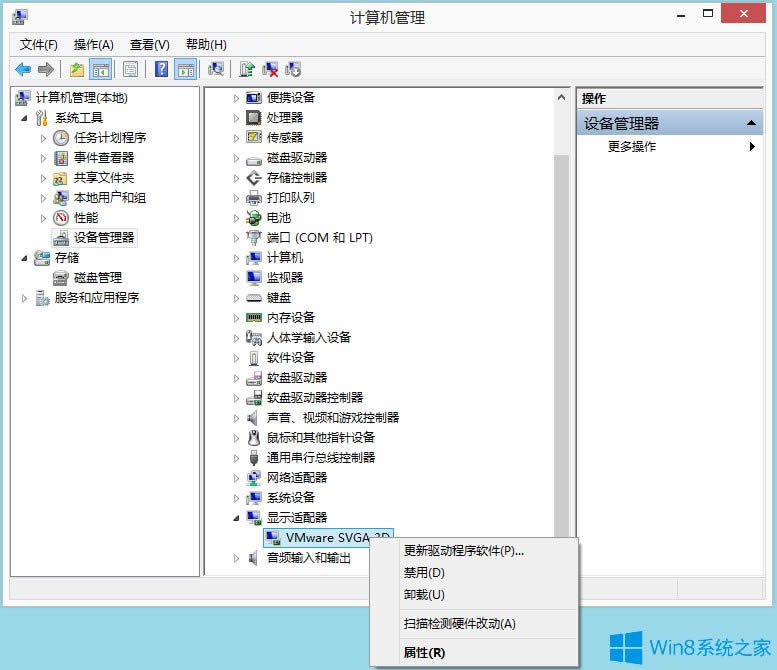Expand the 网络适配器 device category
This screenshot has width=777, height=670.
tap(237, 478)
